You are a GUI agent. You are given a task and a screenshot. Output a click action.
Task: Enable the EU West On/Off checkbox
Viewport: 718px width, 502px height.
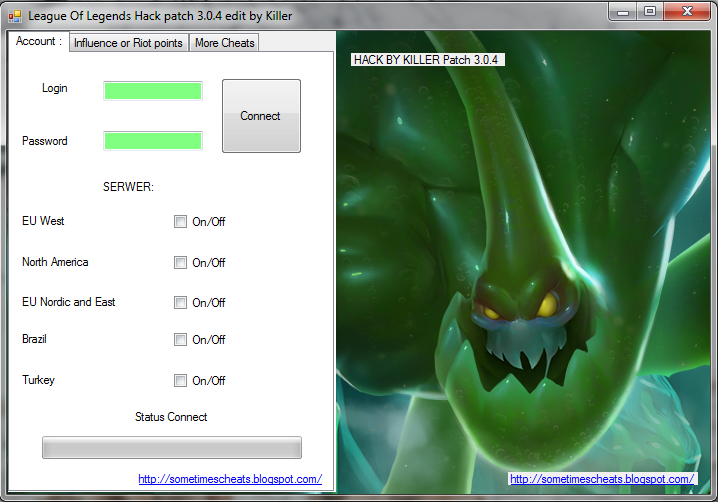[180, 222]
